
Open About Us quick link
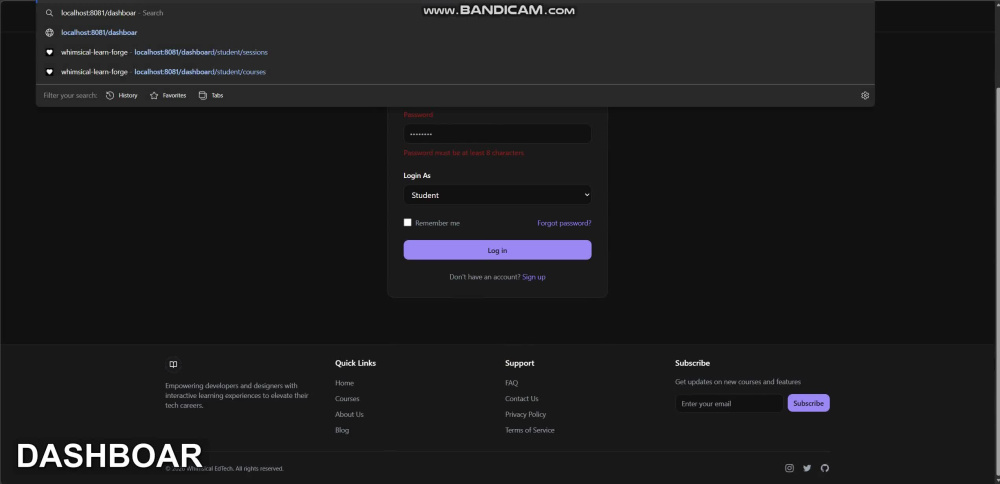tap(349, 414)
